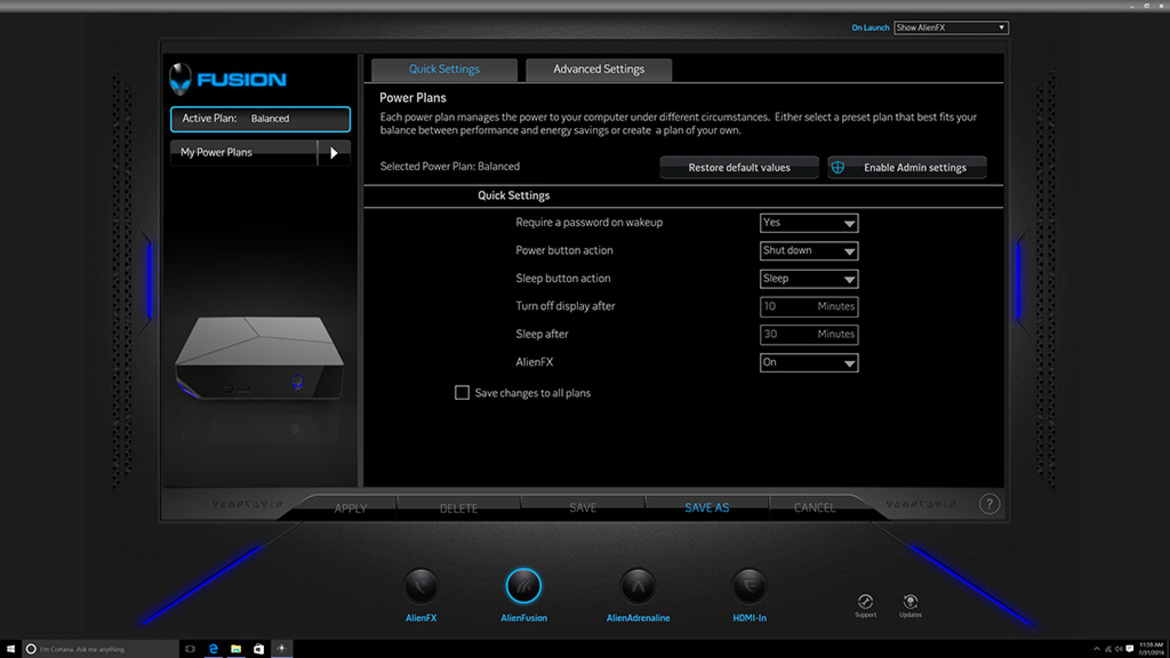
Task: Select the Active Plan: Balanced box
Action: [260, 119]
